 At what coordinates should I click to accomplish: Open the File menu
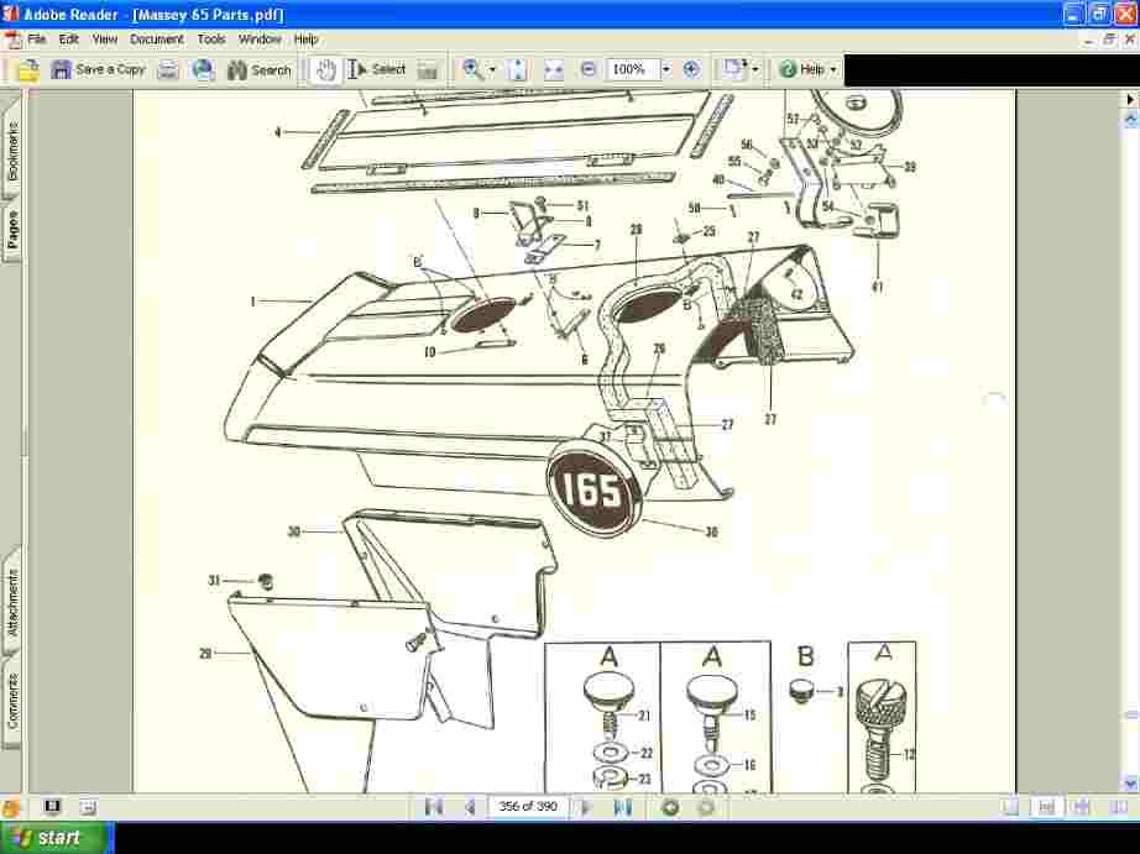(x=36, y=39)
